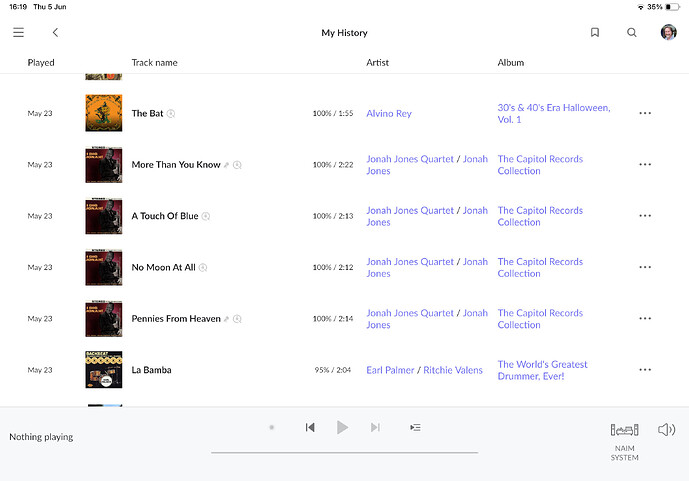Viewport: 689px width, 481px height.
Task: Select the NAIM SYSTEM audio zone
Action: [624, 438]
